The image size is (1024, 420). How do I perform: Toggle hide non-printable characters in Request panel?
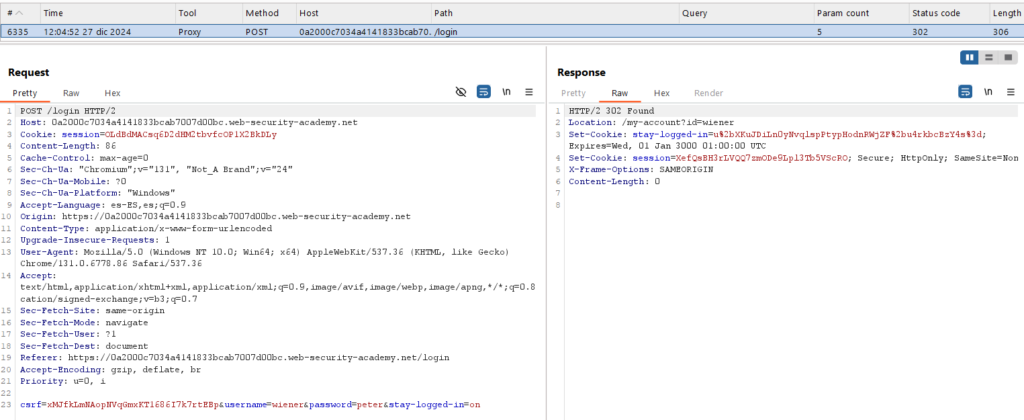click(x=460, y=93)
